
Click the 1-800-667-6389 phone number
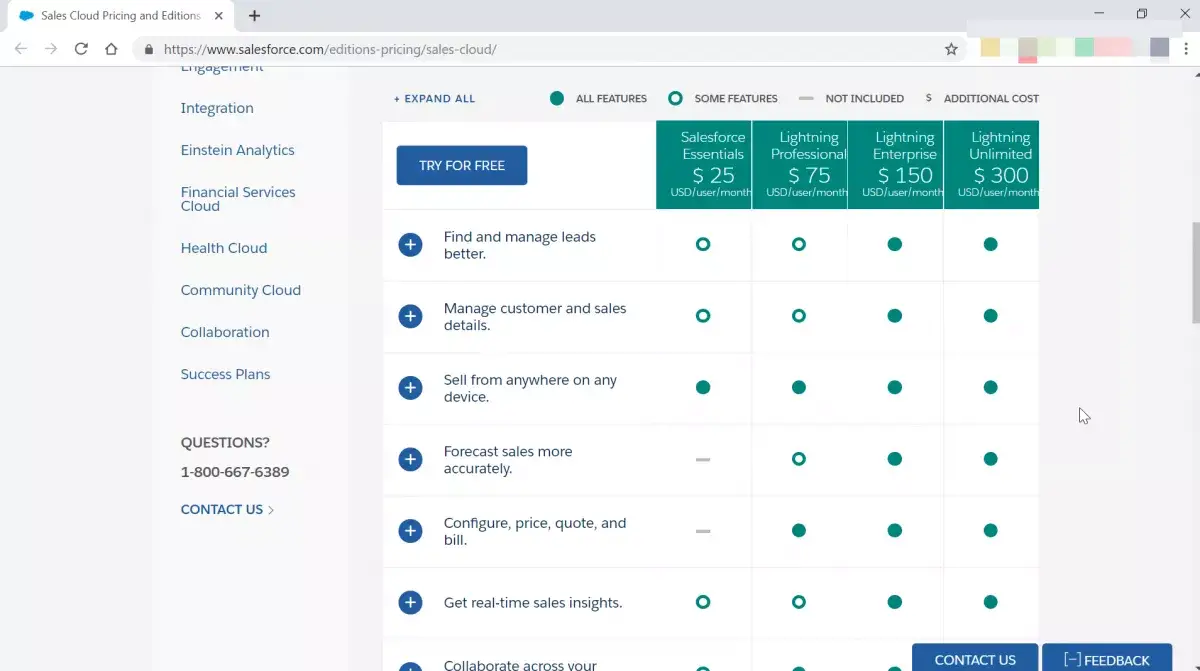(x=235, y=472)
